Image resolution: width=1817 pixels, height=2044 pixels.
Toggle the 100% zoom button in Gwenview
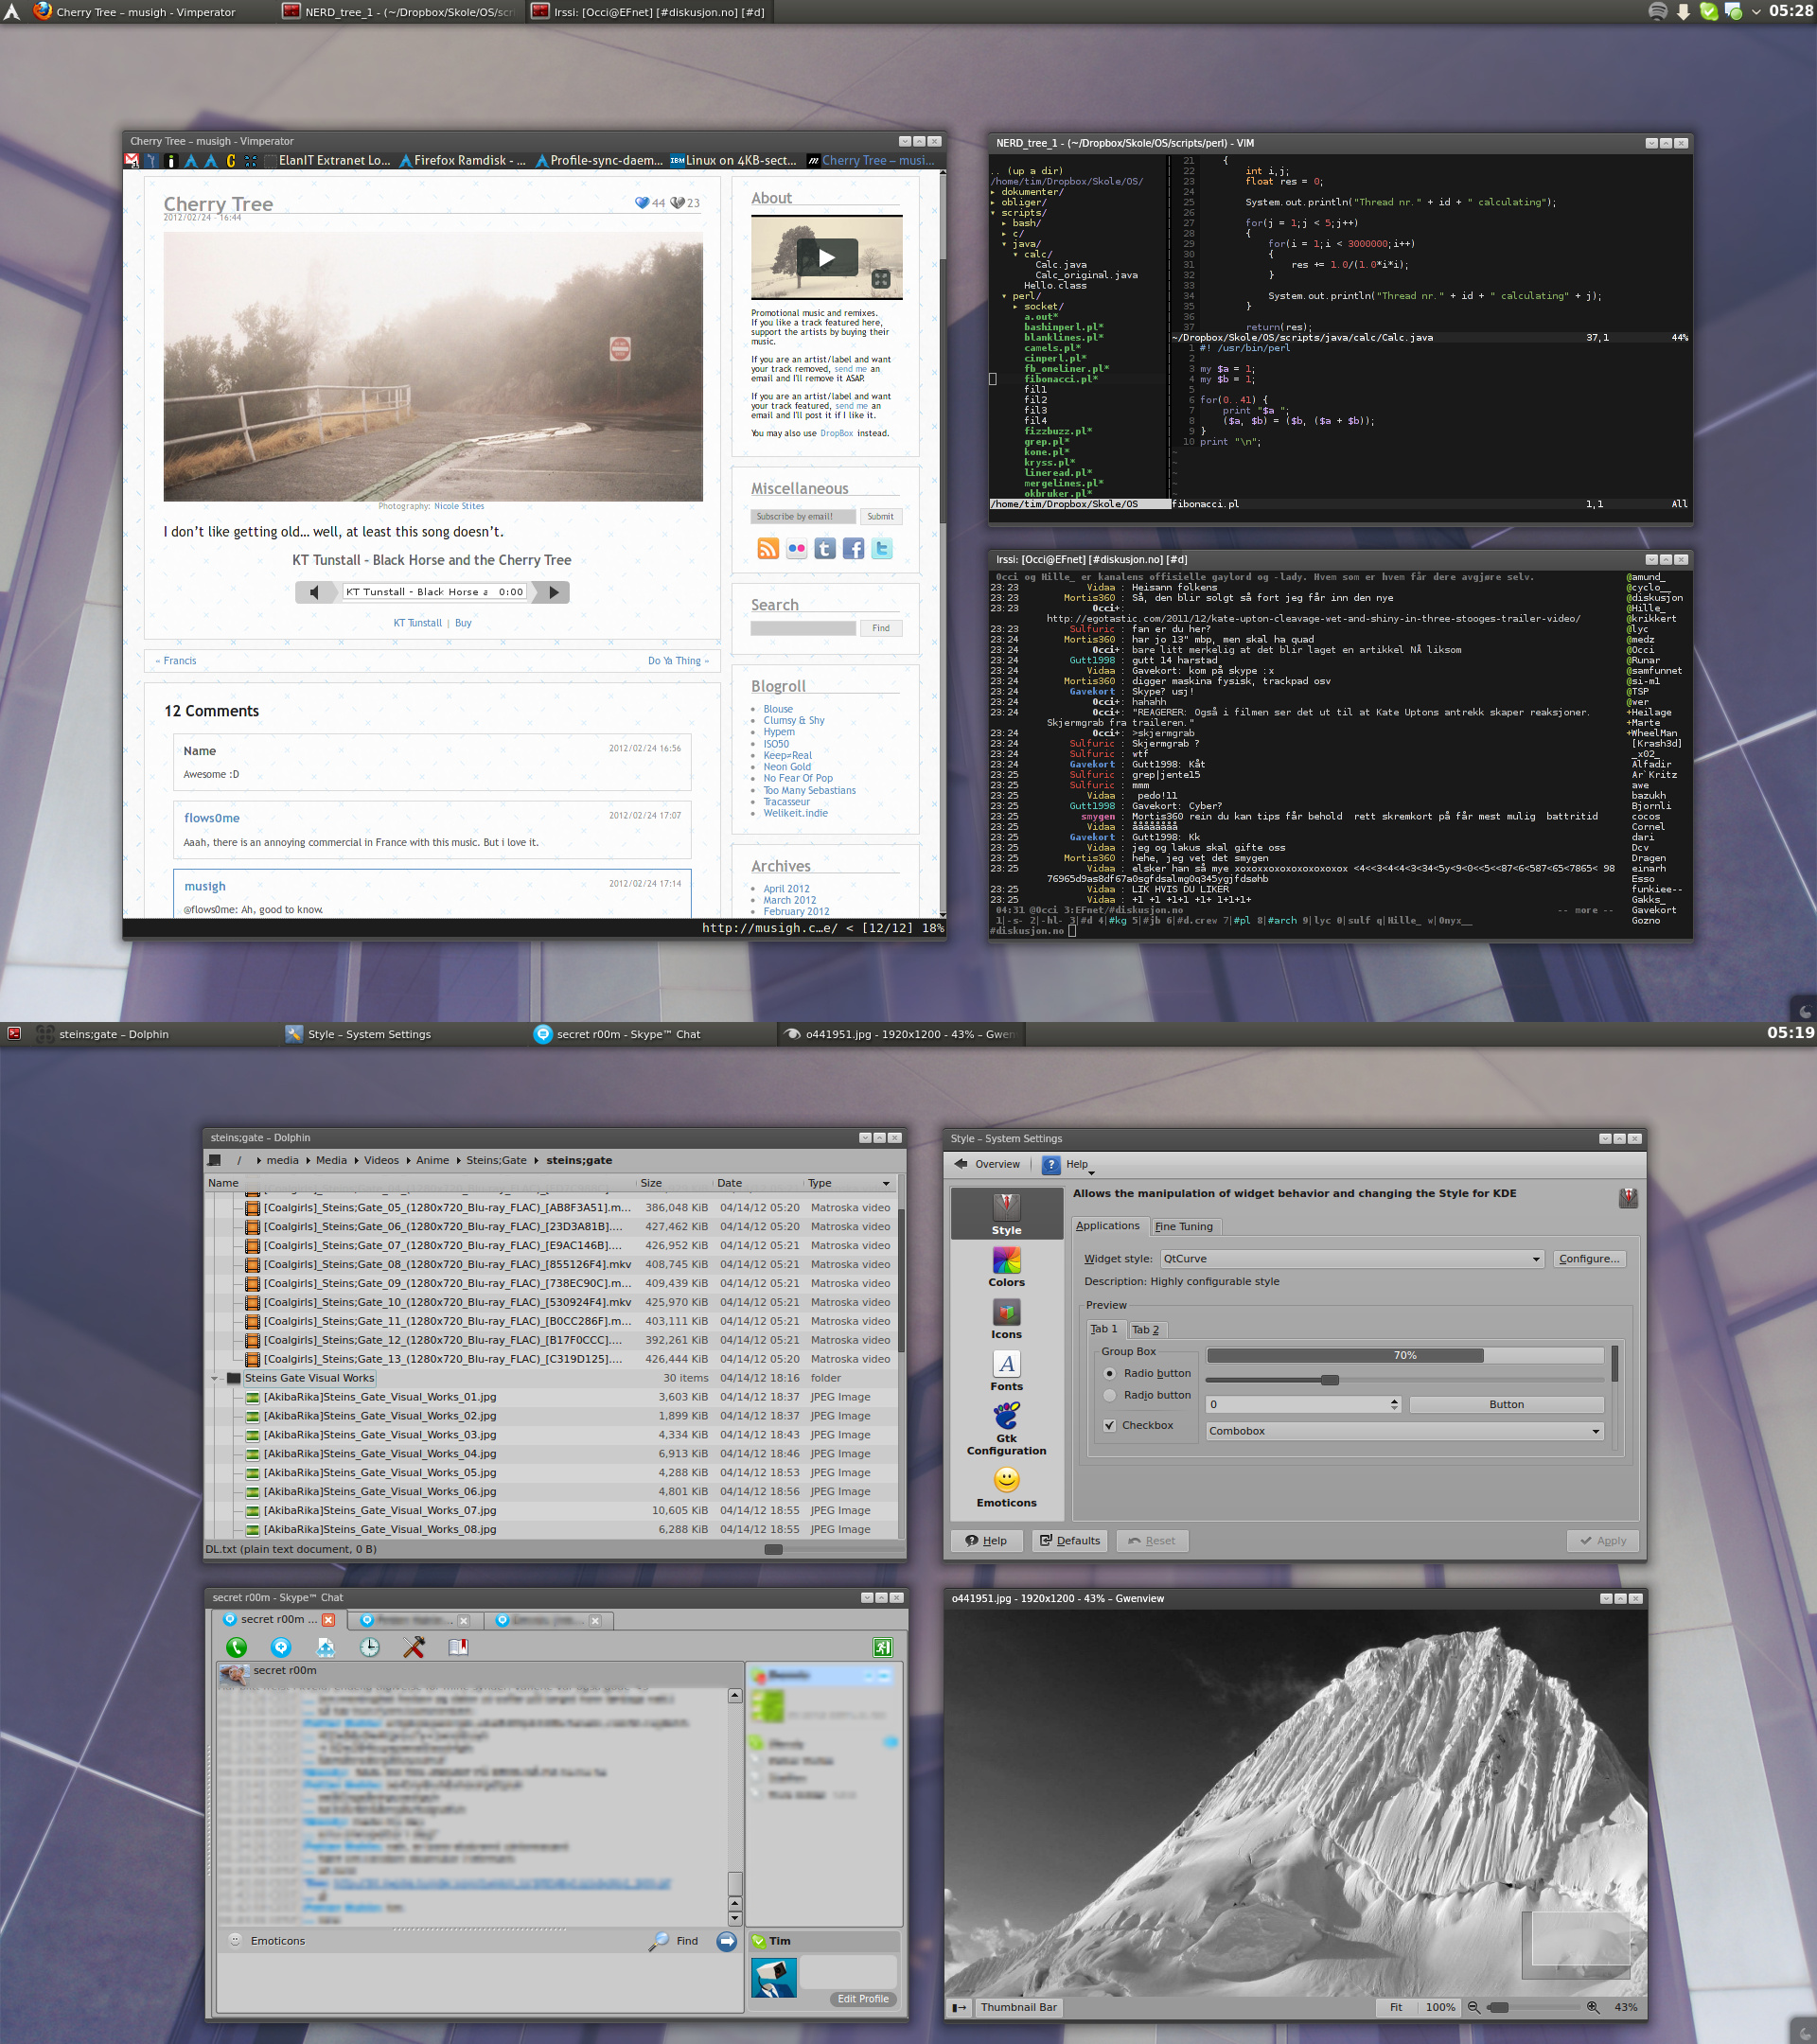[1440, 2007]
